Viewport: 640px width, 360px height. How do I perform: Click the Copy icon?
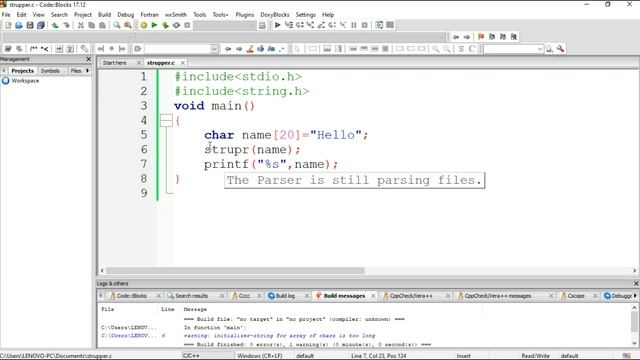[x=92, y=25]
